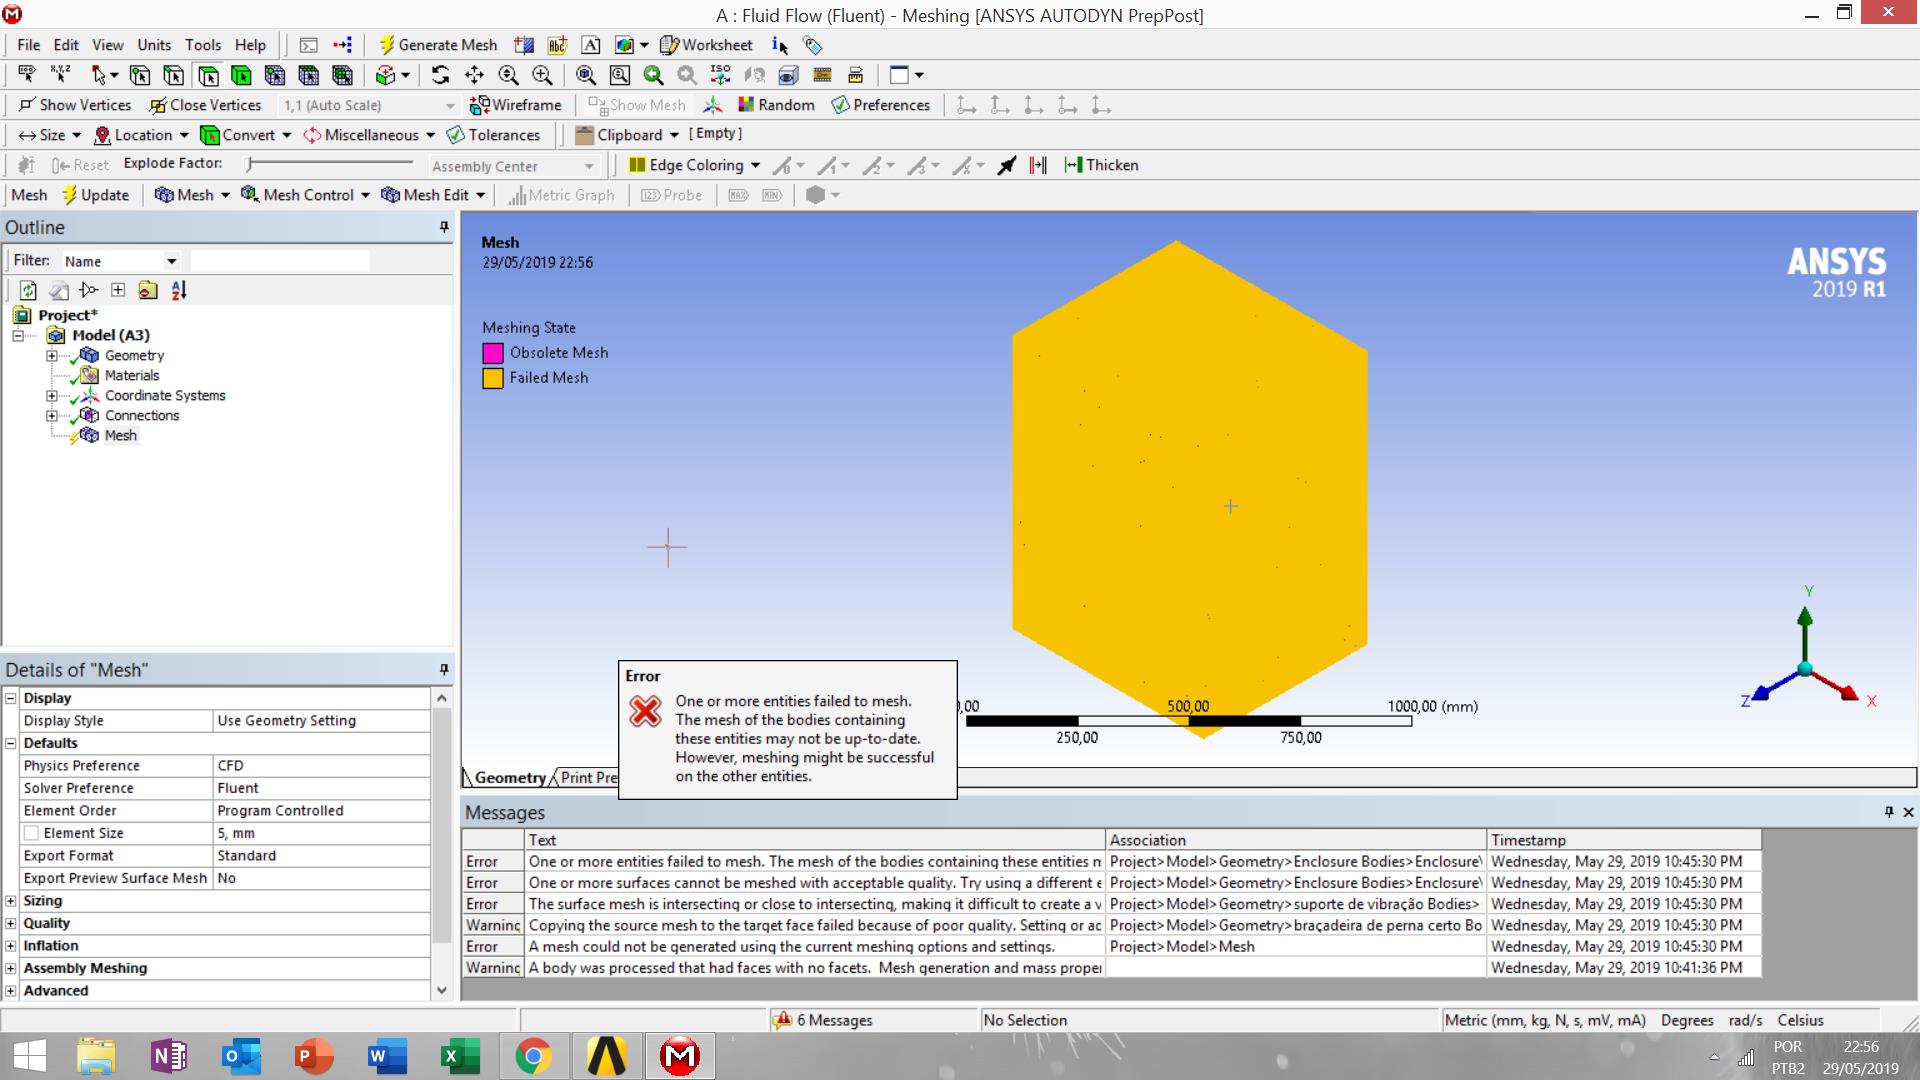1920x1080 pixels.
Task: Expand the Geometry tree node
Action: point(52,355)
